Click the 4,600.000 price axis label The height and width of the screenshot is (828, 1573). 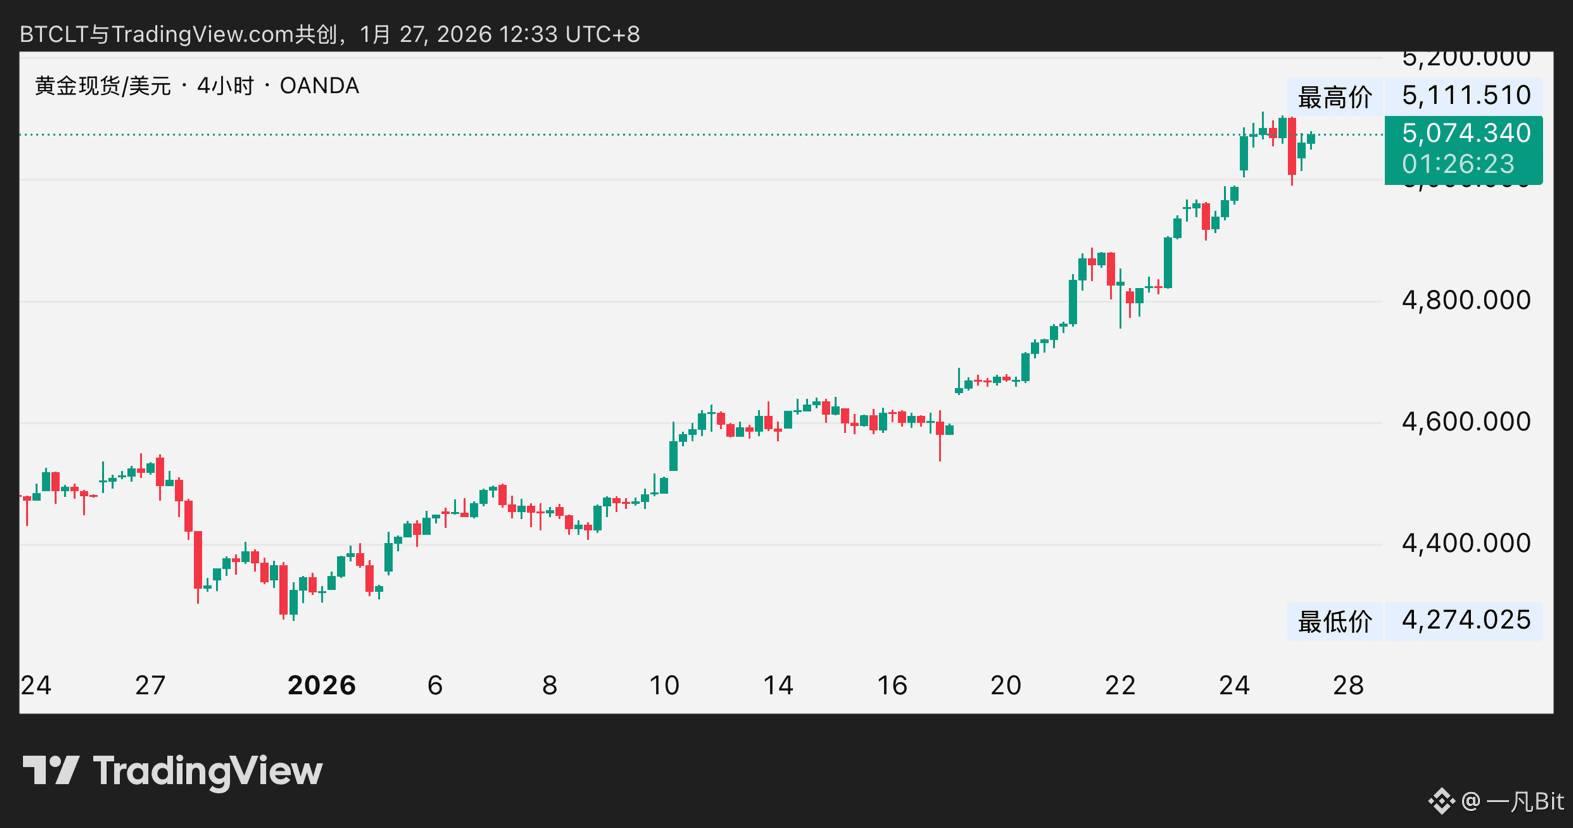[x=1466, y=421]
